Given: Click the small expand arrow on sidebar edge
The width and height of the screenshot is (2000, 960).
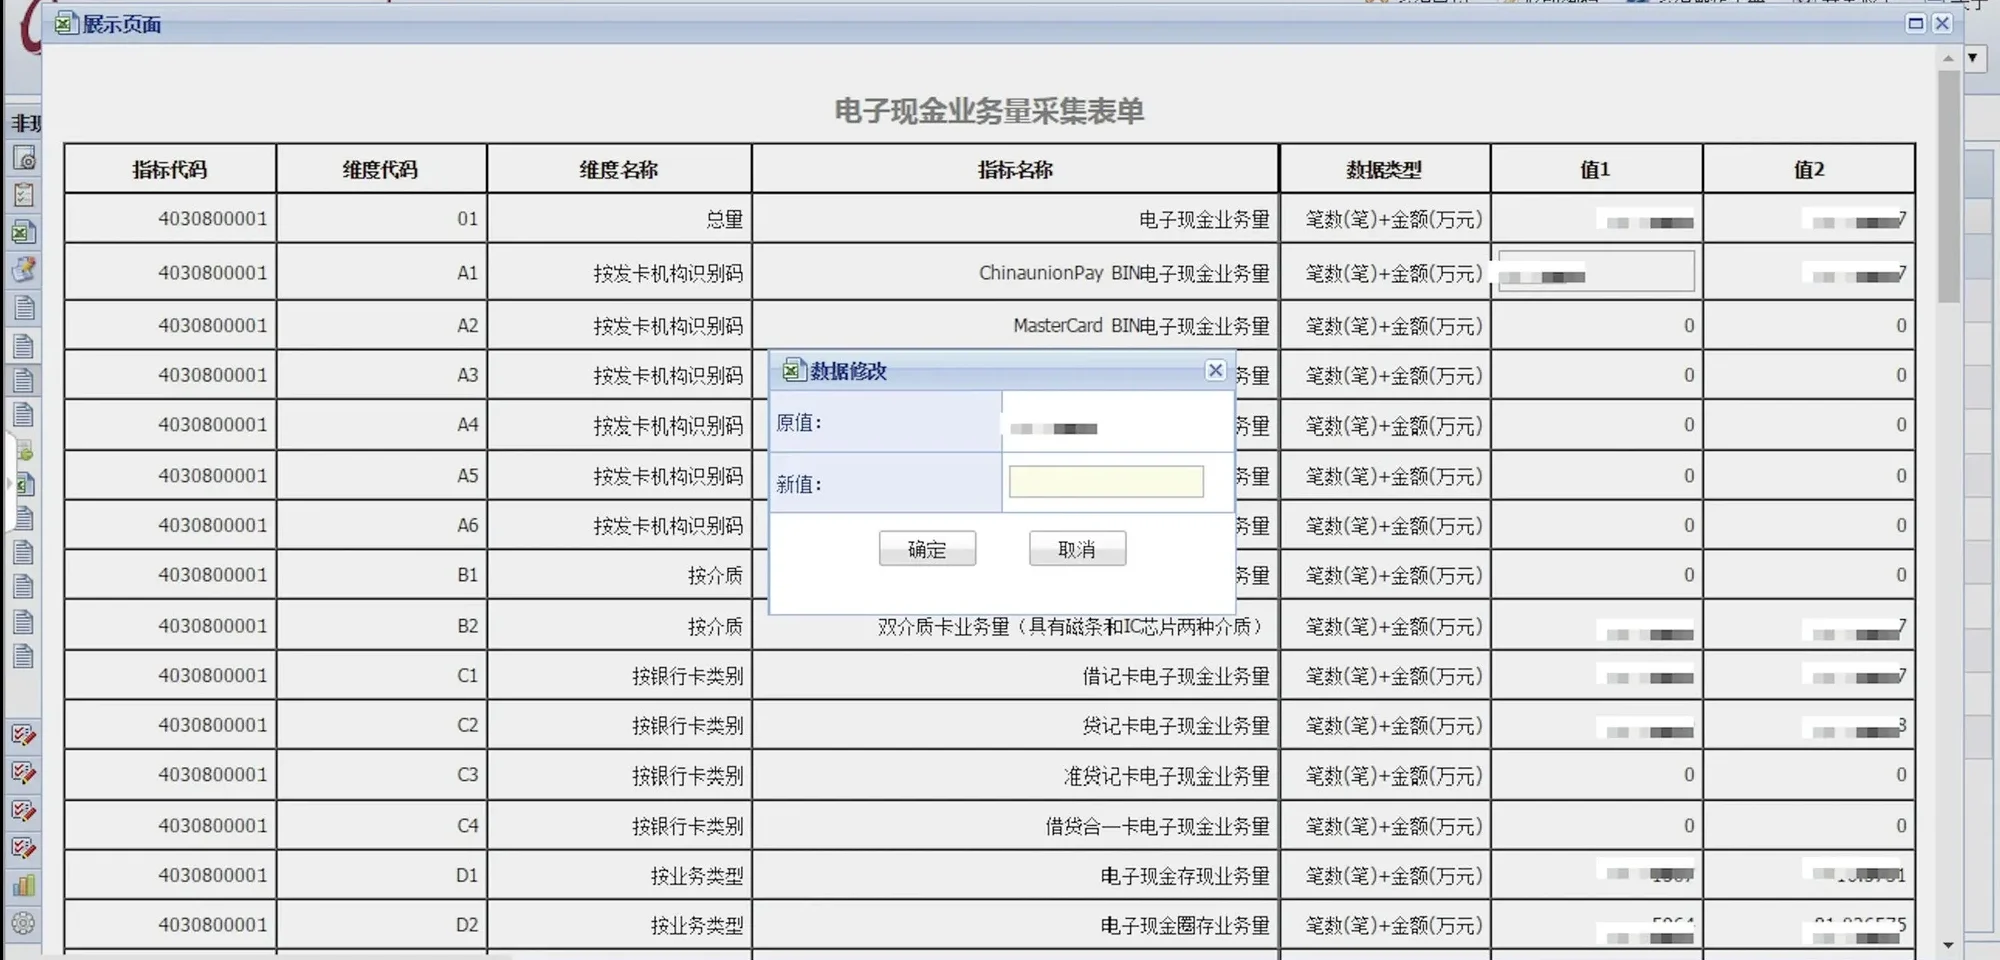Looking at the screenshot, I should pos(9,484).
